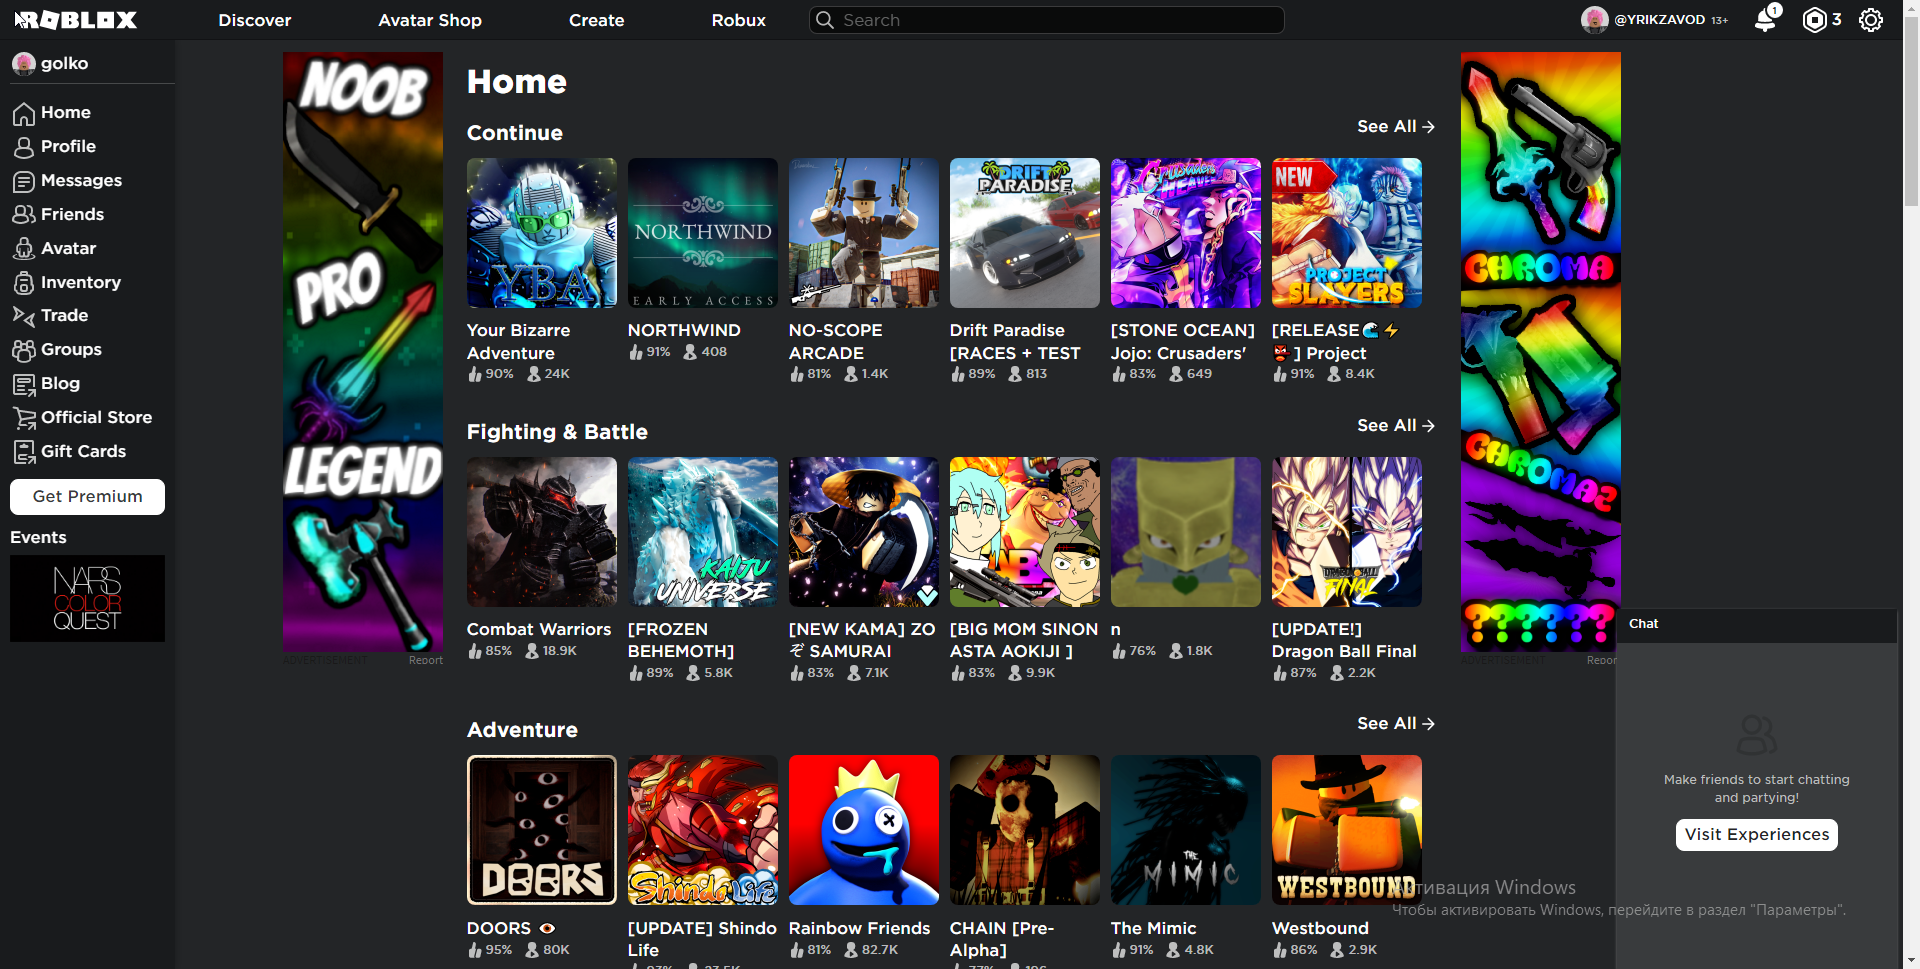Image resolution: width=1920 pixels, height=969 pixels.
Task: Open Groups in the sidebar
Action: (70, 350)
